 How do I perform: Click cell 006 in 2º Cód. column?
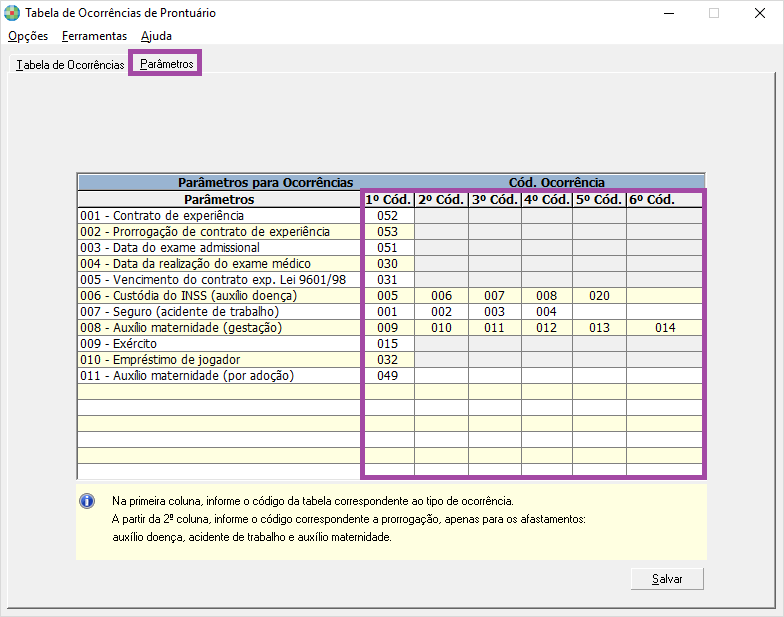(x=442, y=296)
